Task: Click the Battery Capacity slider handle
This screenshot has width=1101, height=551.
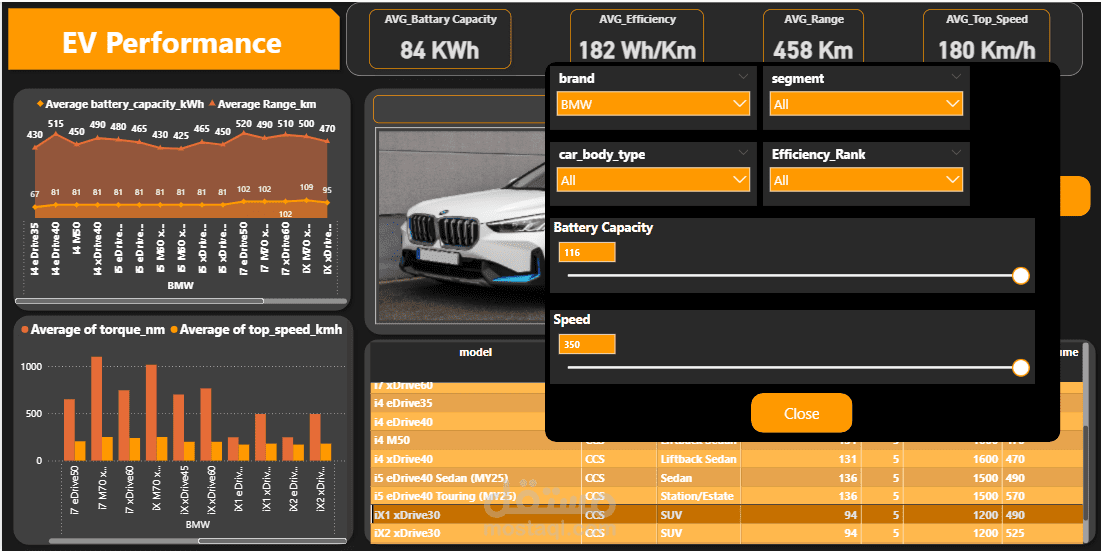Action: click(x=1021, y=276)
